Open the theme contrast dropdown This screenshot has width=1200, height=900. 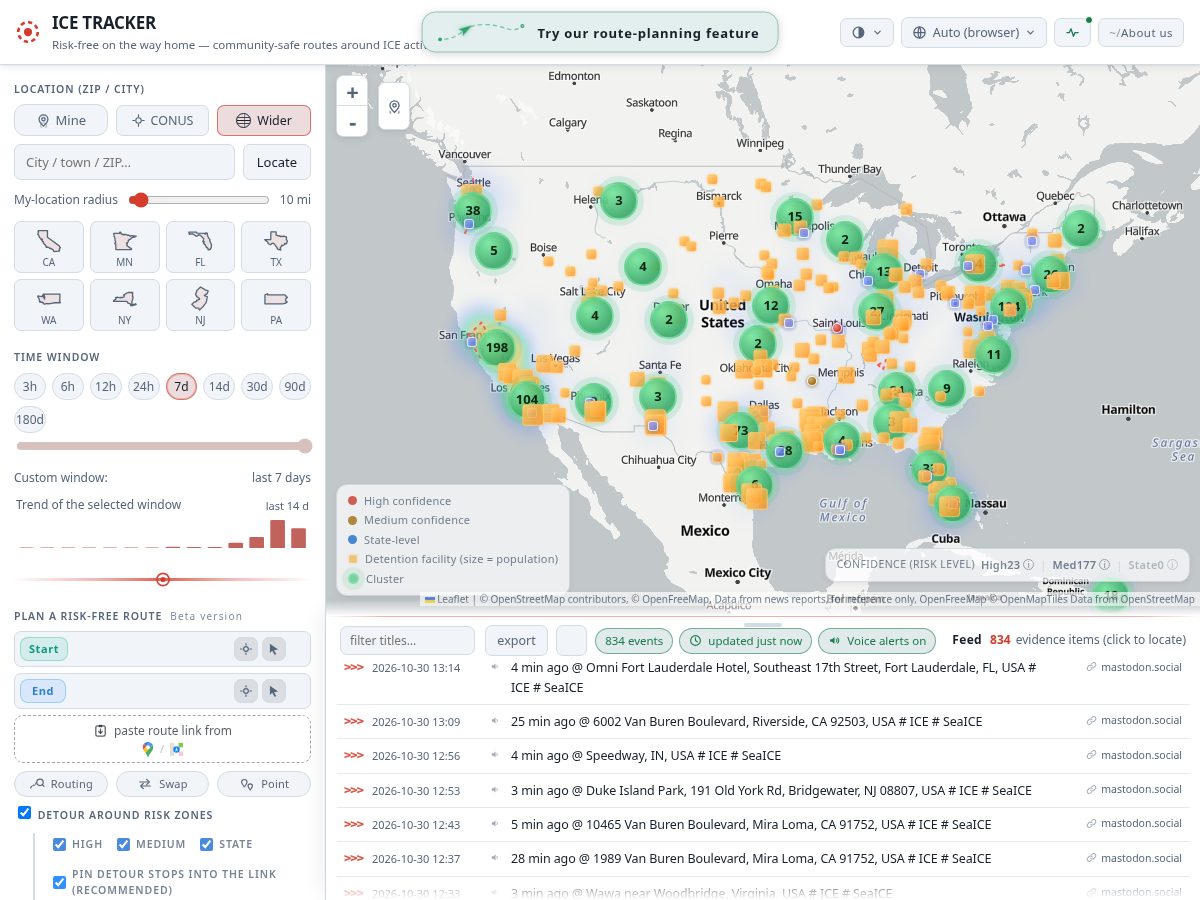coord(867,32)
